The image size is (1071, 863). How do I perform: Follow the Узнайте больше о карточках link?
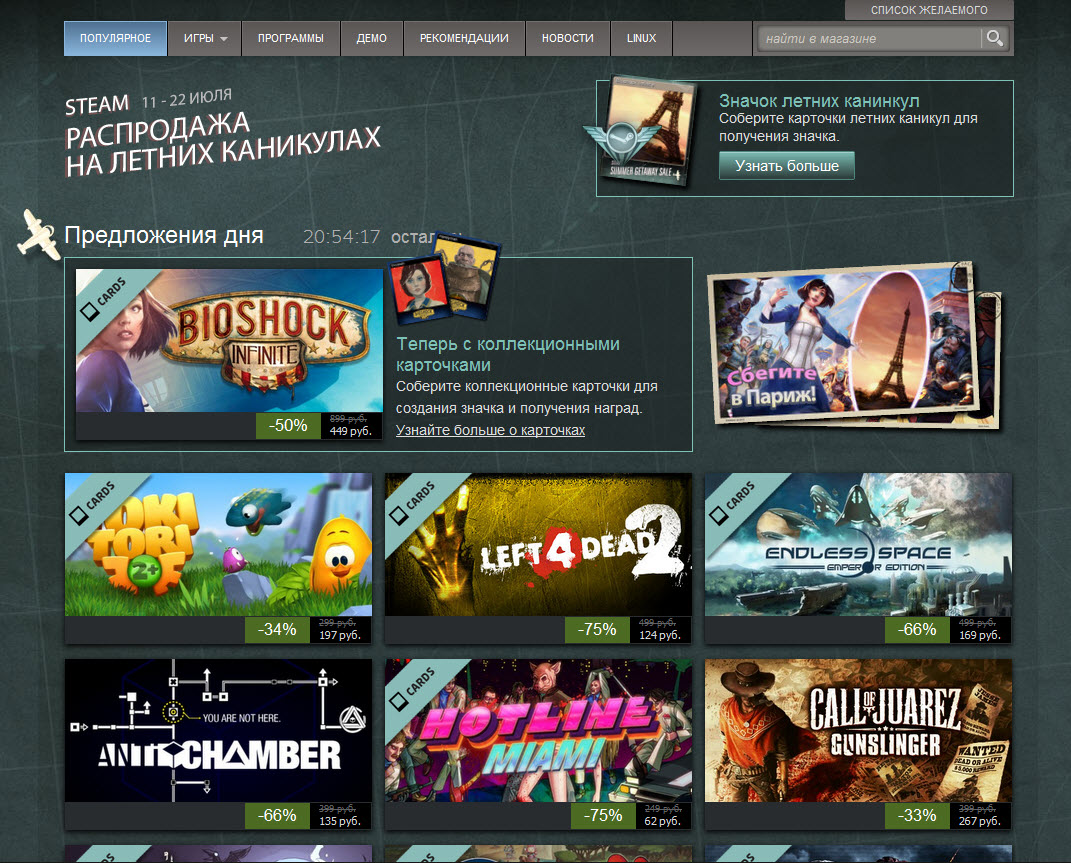(490, 430)
